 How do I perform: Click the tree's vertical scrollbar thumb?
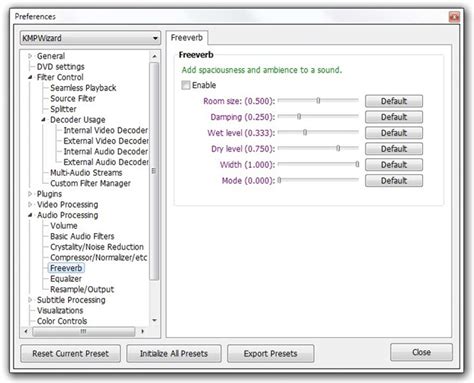[x=154, y=171]
